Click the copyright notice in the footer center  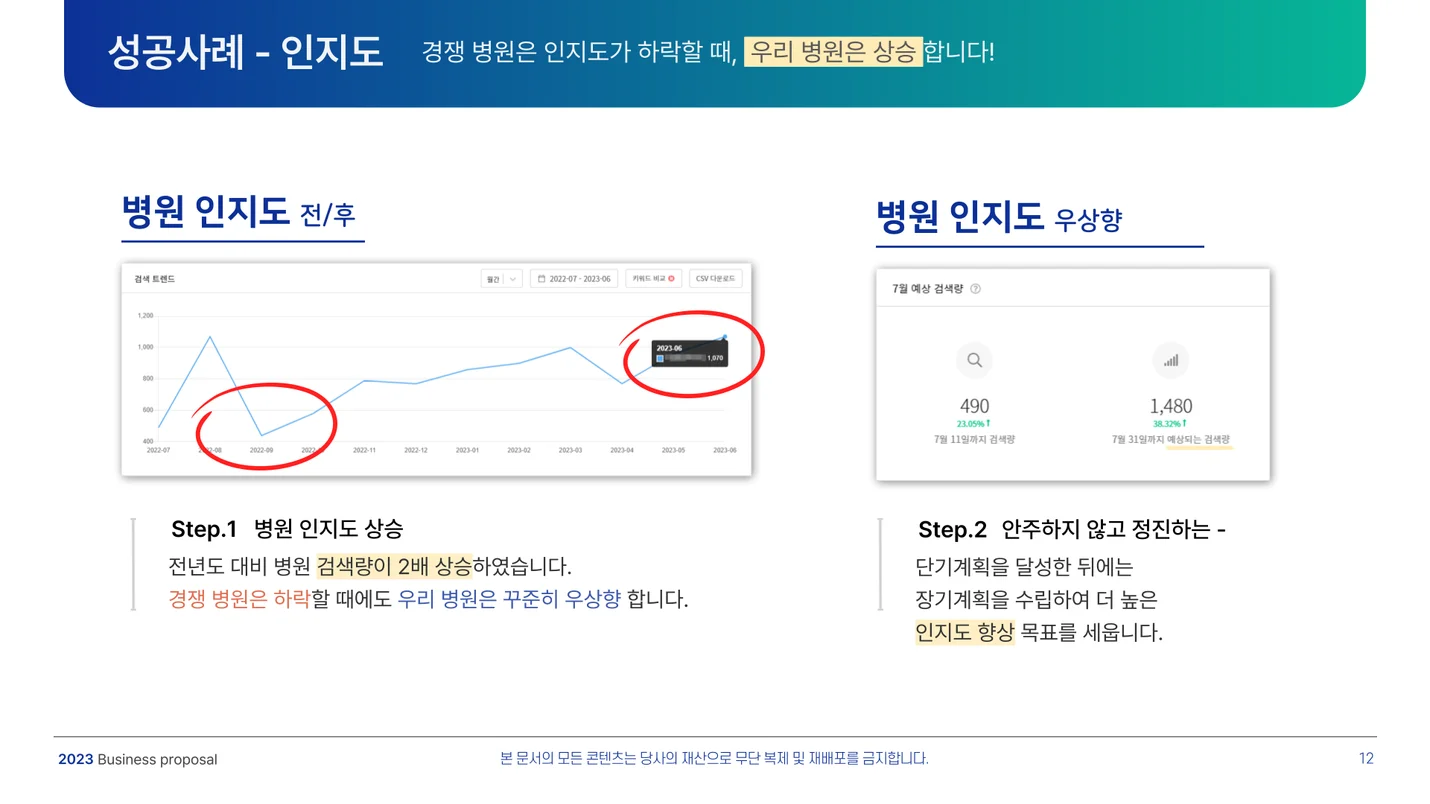[x=714, y=758]
